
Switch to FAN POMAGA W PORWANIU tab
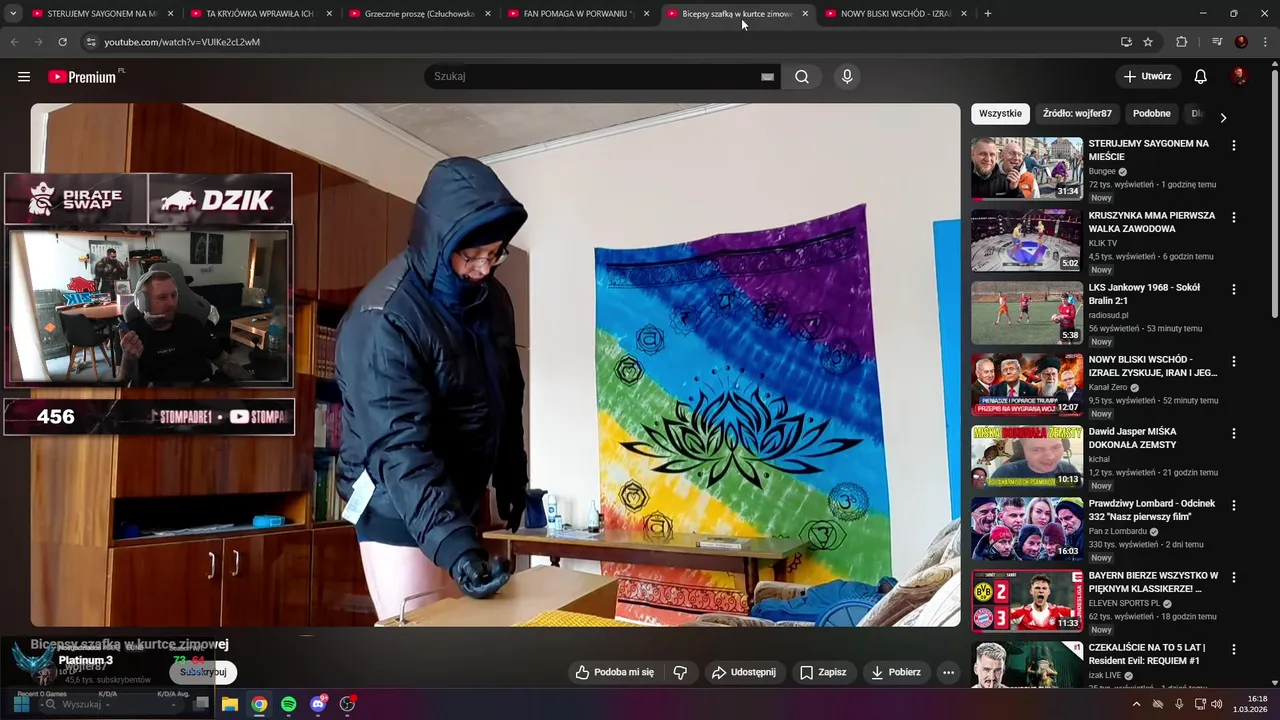[577, 14]
